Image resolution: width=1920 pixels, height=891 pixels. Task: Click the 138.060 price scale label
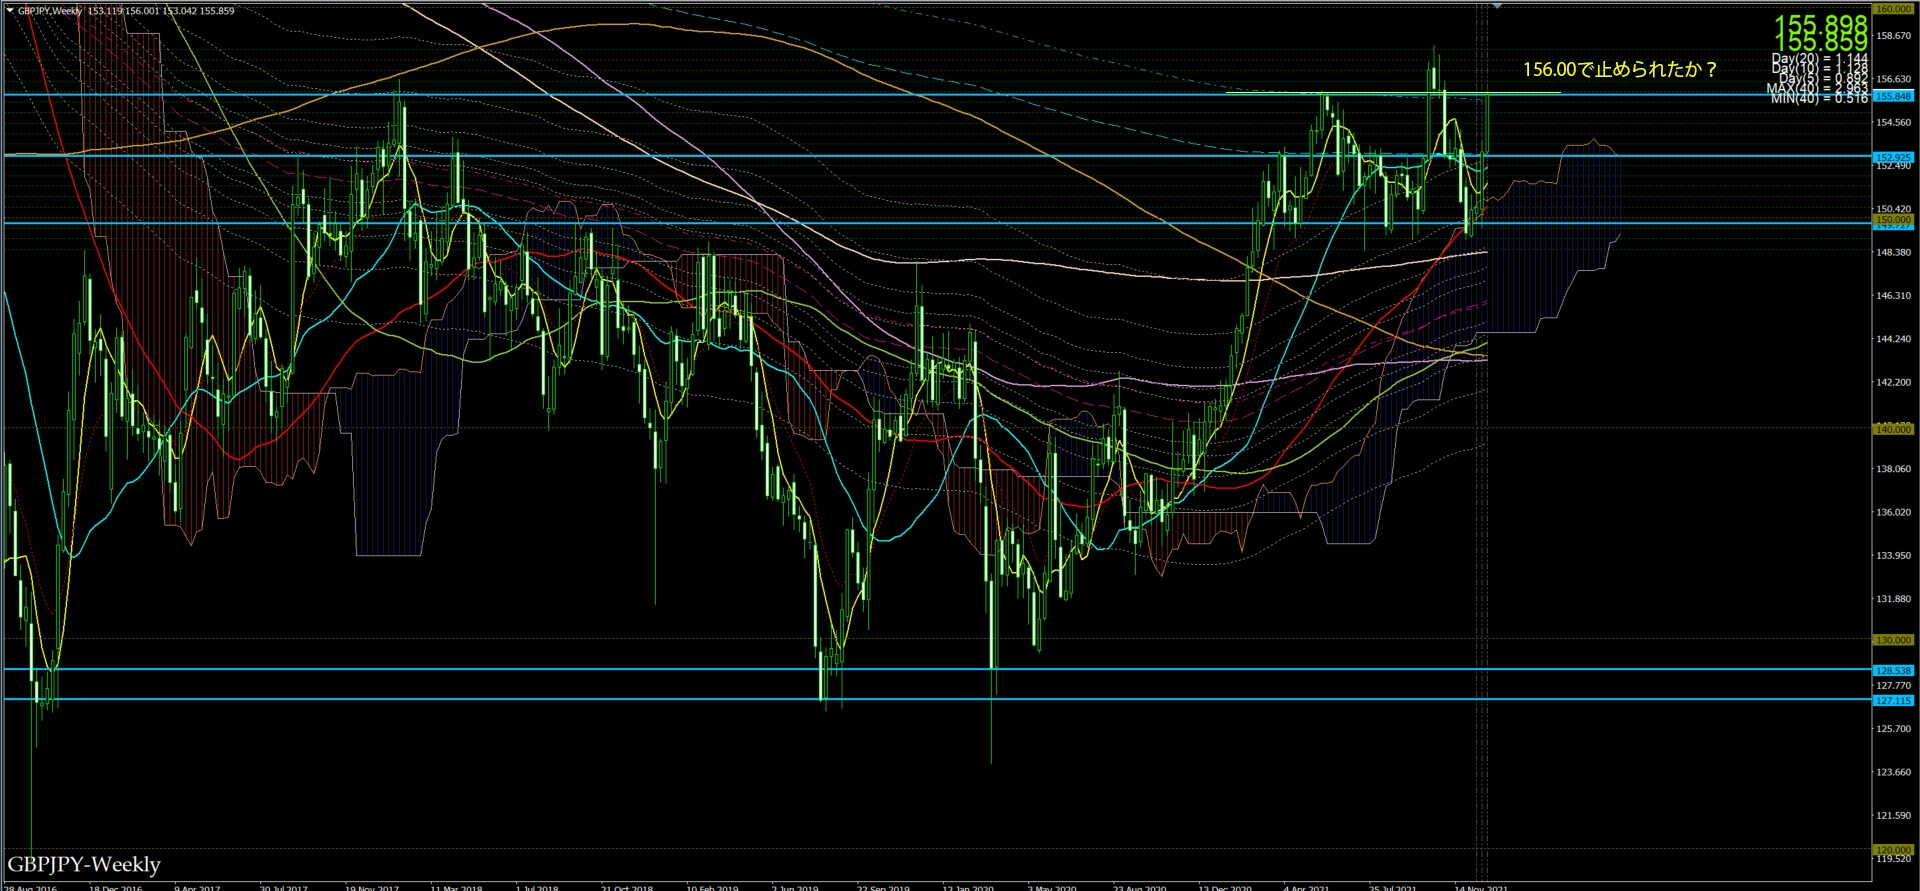coord(1894,469)
